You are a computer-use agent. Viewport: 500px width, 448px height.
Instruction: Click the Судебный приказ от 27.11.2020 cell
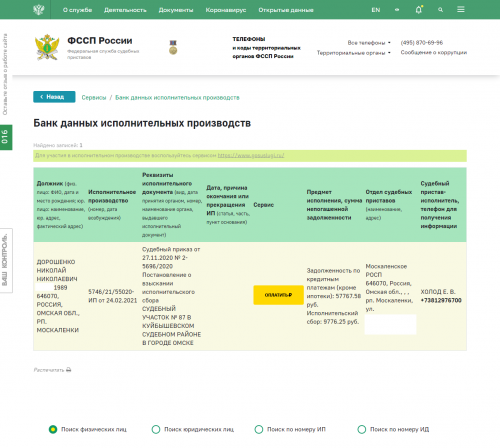(x=171, y=296)
